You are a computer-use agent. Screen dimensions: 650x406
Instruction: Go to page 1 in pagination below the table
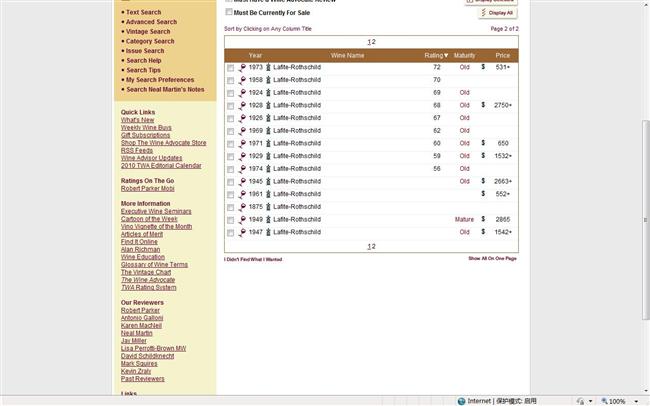(369, 246)
